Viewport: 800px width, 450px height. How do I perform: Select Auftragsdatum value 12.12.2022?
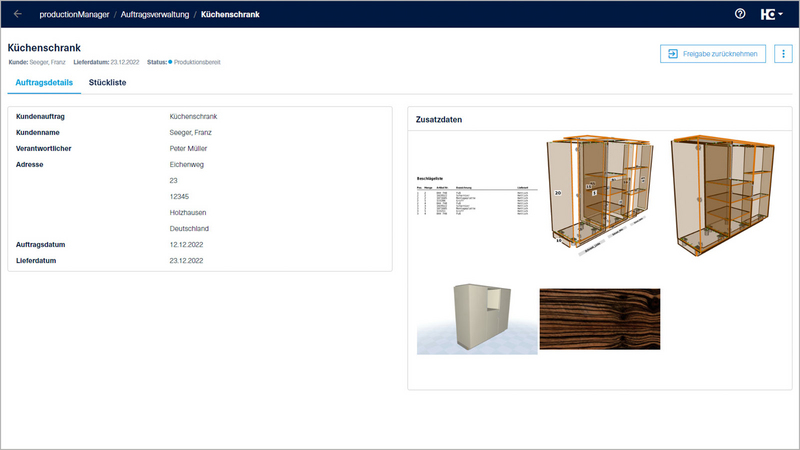pyautogui.click(x=186, y=244)
